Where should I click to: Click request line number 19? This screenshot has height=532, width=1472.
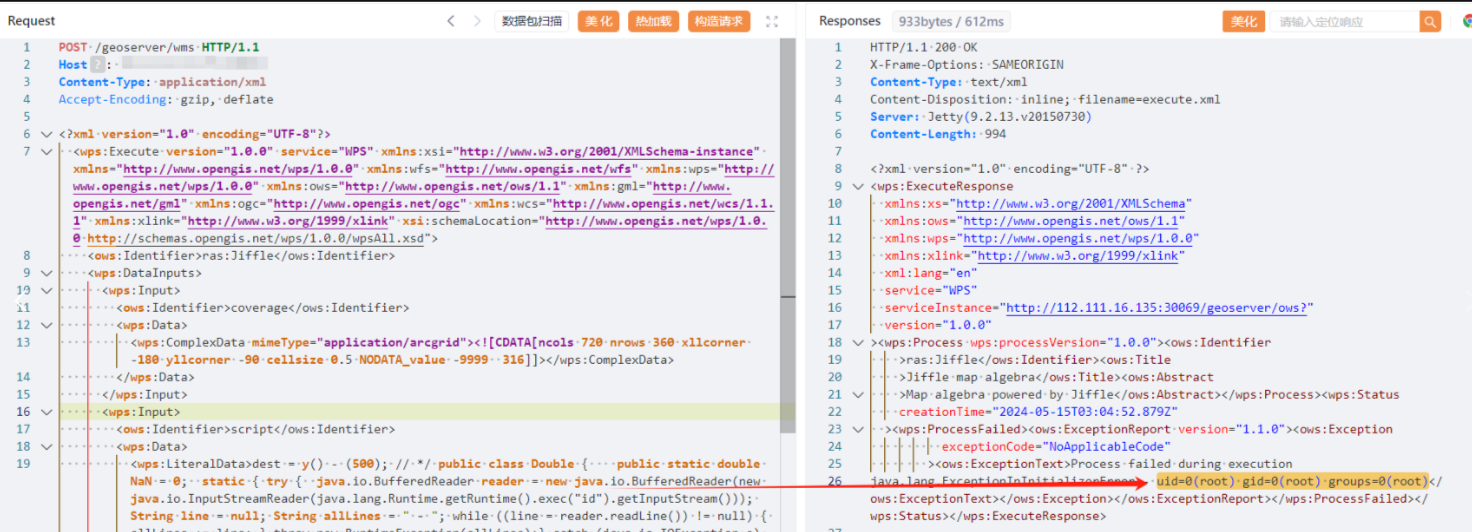tap(24, 464)
